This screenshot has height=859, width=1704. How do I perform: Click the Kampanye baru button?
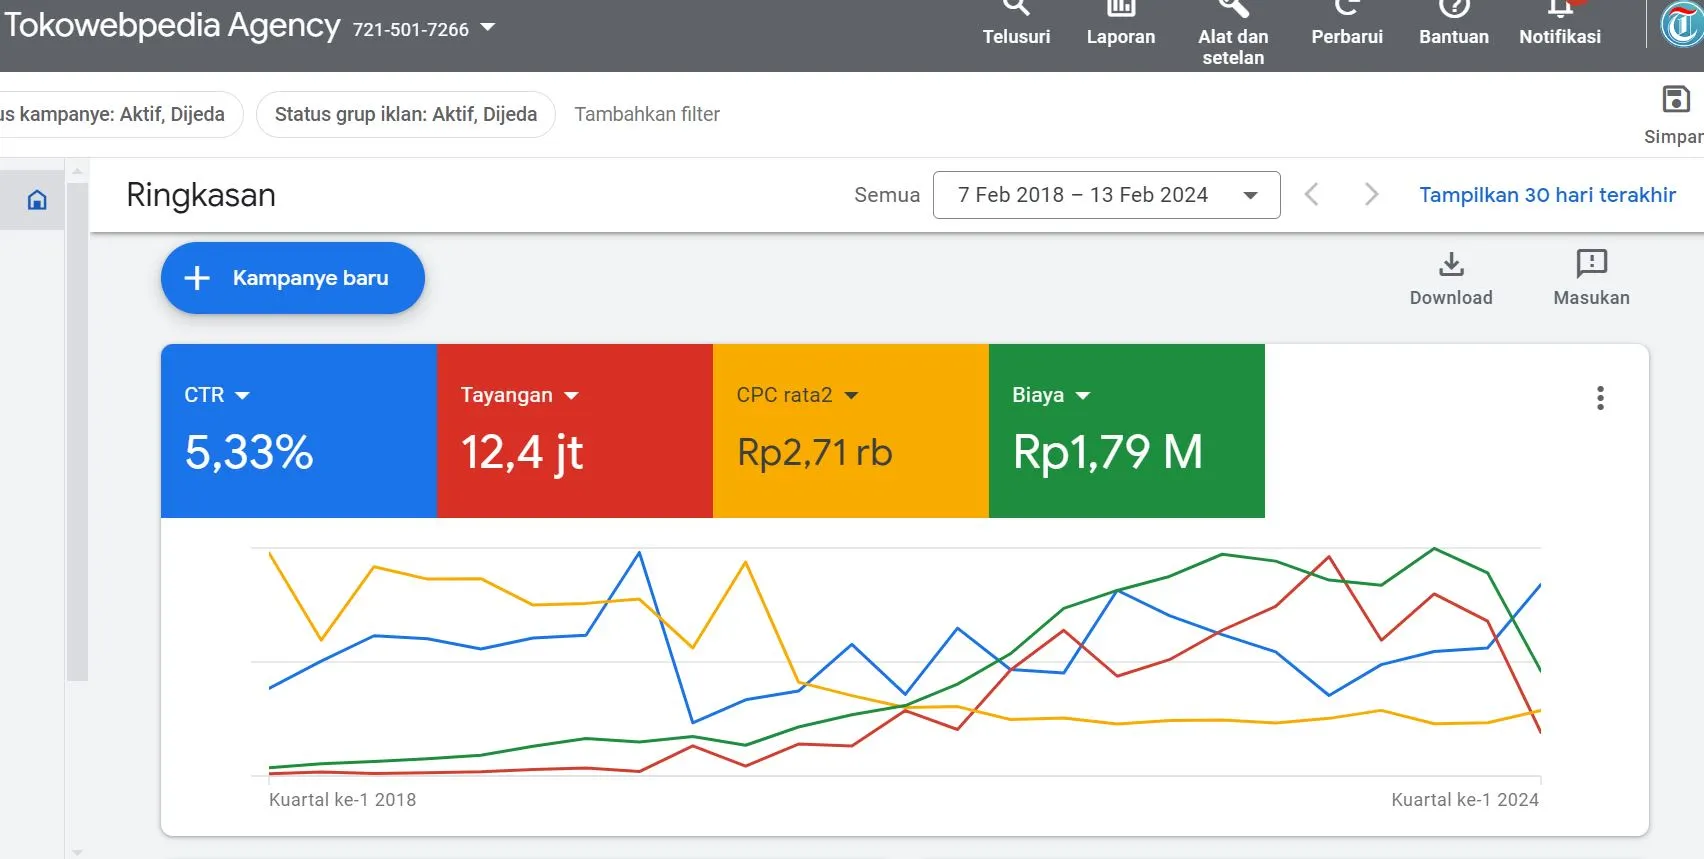[292, 278]
